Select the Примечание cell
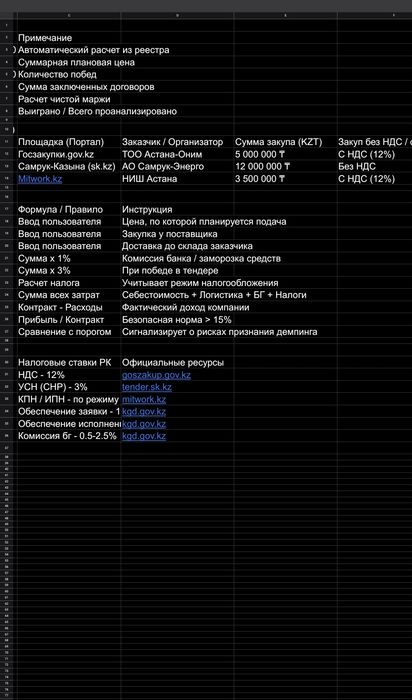This screenshot has height=700, width=412. click(45, 38)
